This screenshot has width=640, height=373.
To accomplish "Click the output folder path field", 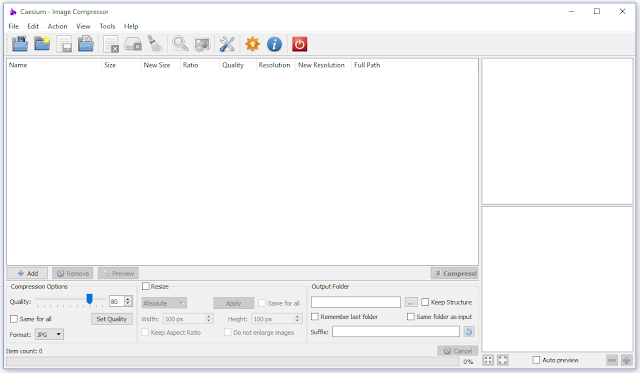I will point(356,302).
